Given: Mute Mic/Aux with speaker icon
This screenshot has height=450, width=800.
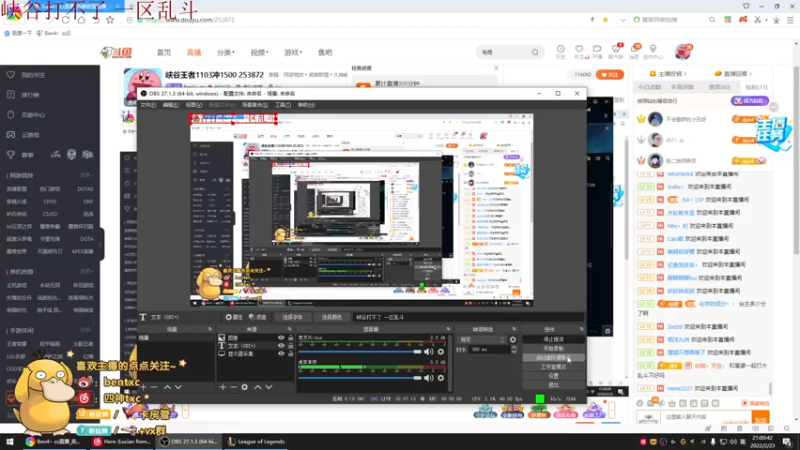Looking at the screenshot, I should click(x=429, y=352).
